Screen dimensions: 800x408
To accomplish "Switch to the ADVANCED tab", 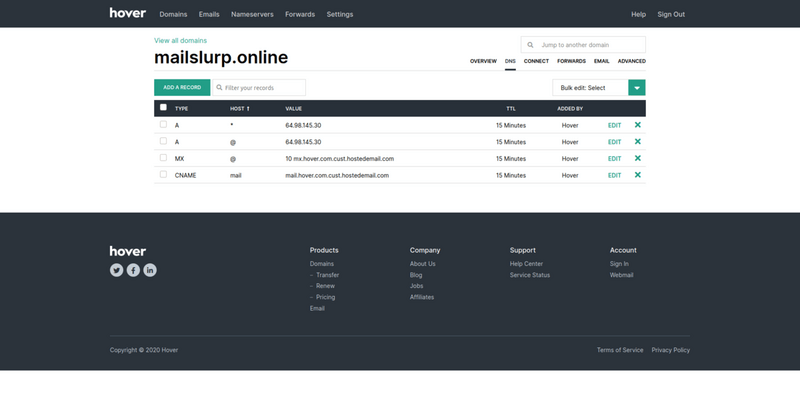I will tap(632, 61).
